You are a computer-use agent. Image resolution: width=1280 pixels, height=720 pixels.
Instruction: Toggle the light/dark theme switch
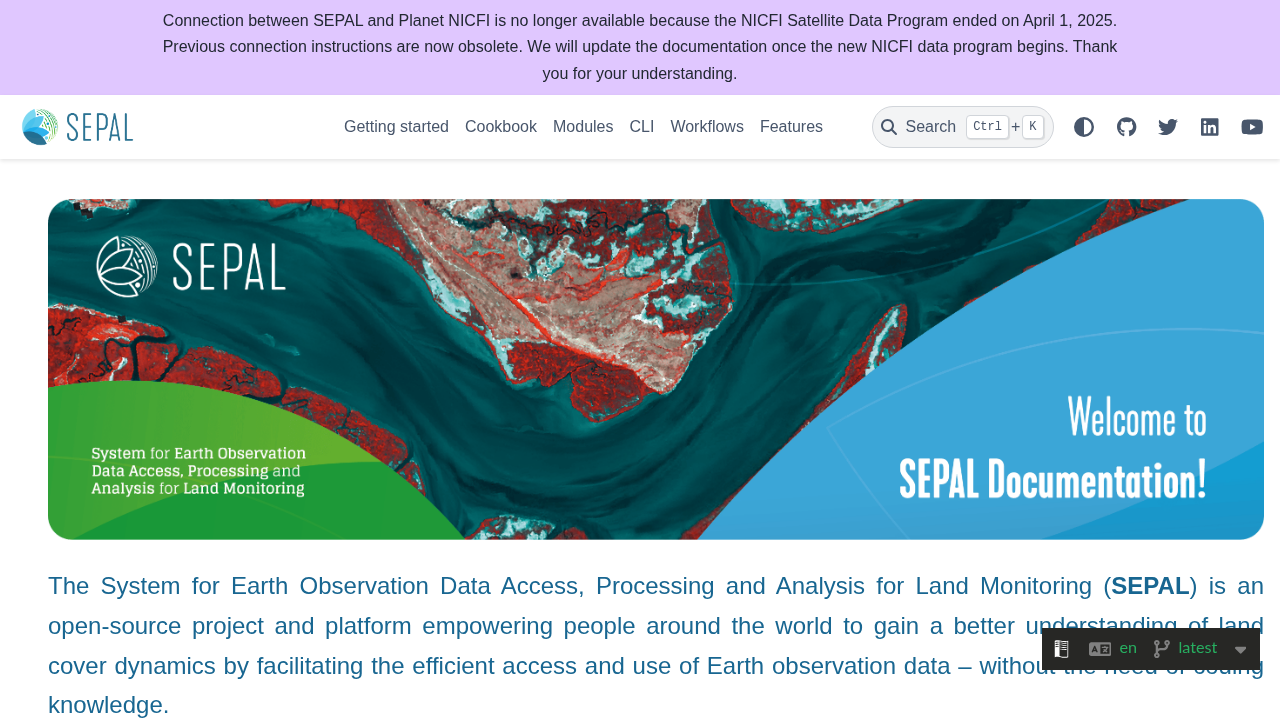tap(1084, 127)
